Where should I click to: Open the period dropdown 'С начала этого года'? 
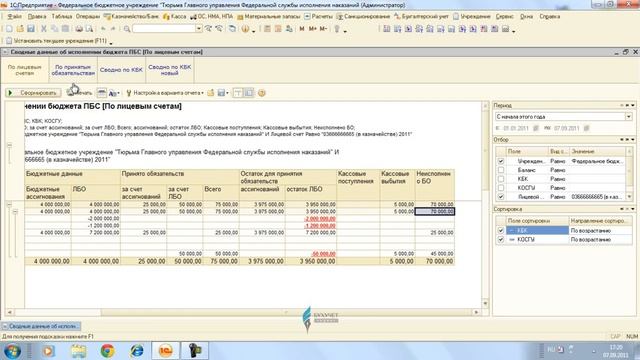pyautogui.click(x=629, y=117)
